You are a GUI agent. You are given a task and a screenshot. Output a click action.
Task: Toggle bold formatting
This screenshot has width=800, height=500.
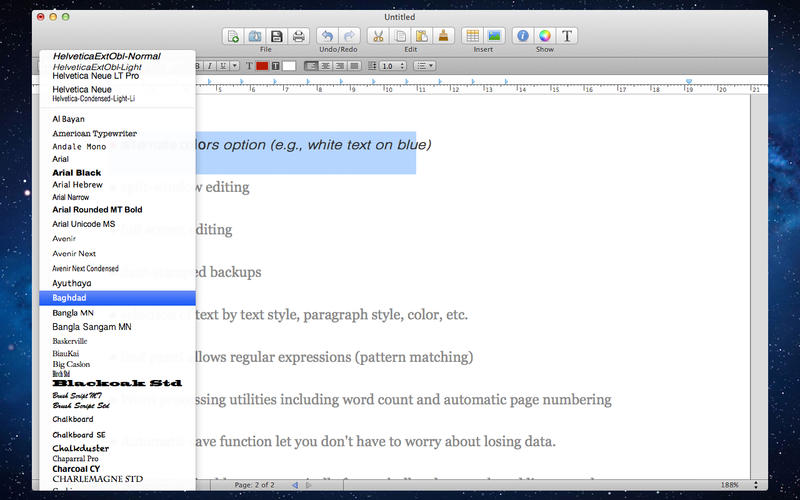(198, 66)
